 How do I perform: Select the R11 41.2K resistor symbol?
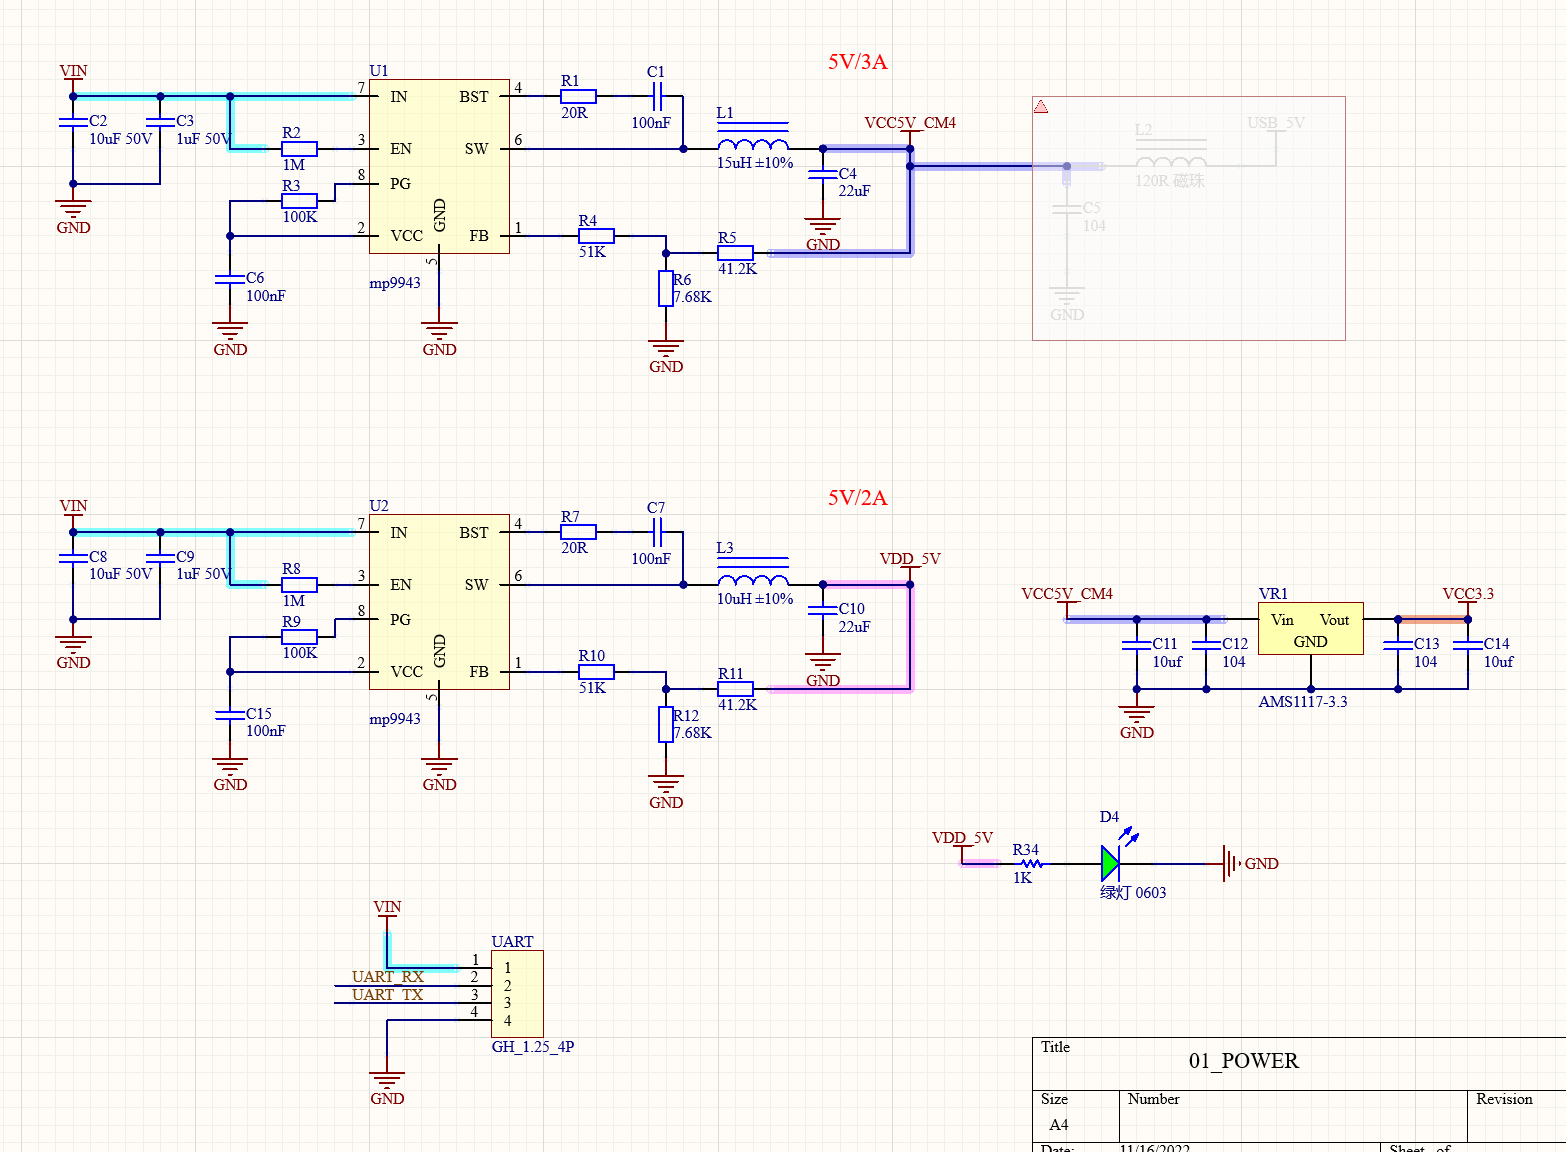point(735,689)
